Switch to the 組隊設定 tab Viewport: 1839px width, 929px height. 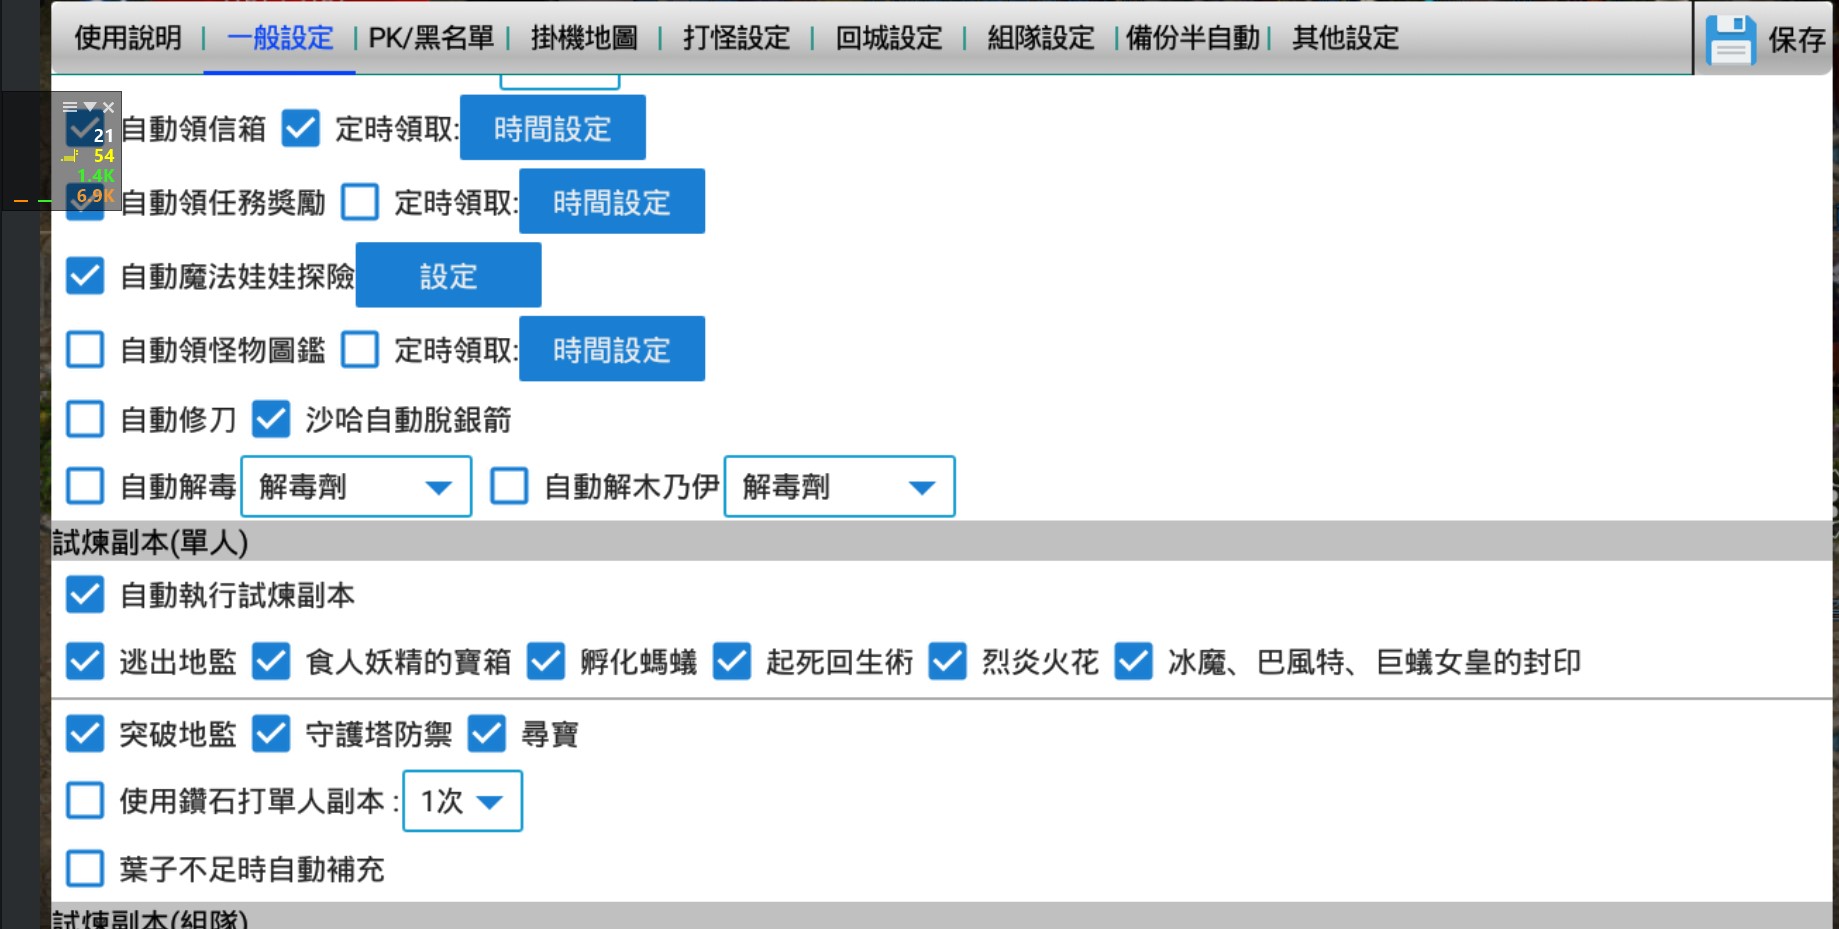(x=1041, y=38)
